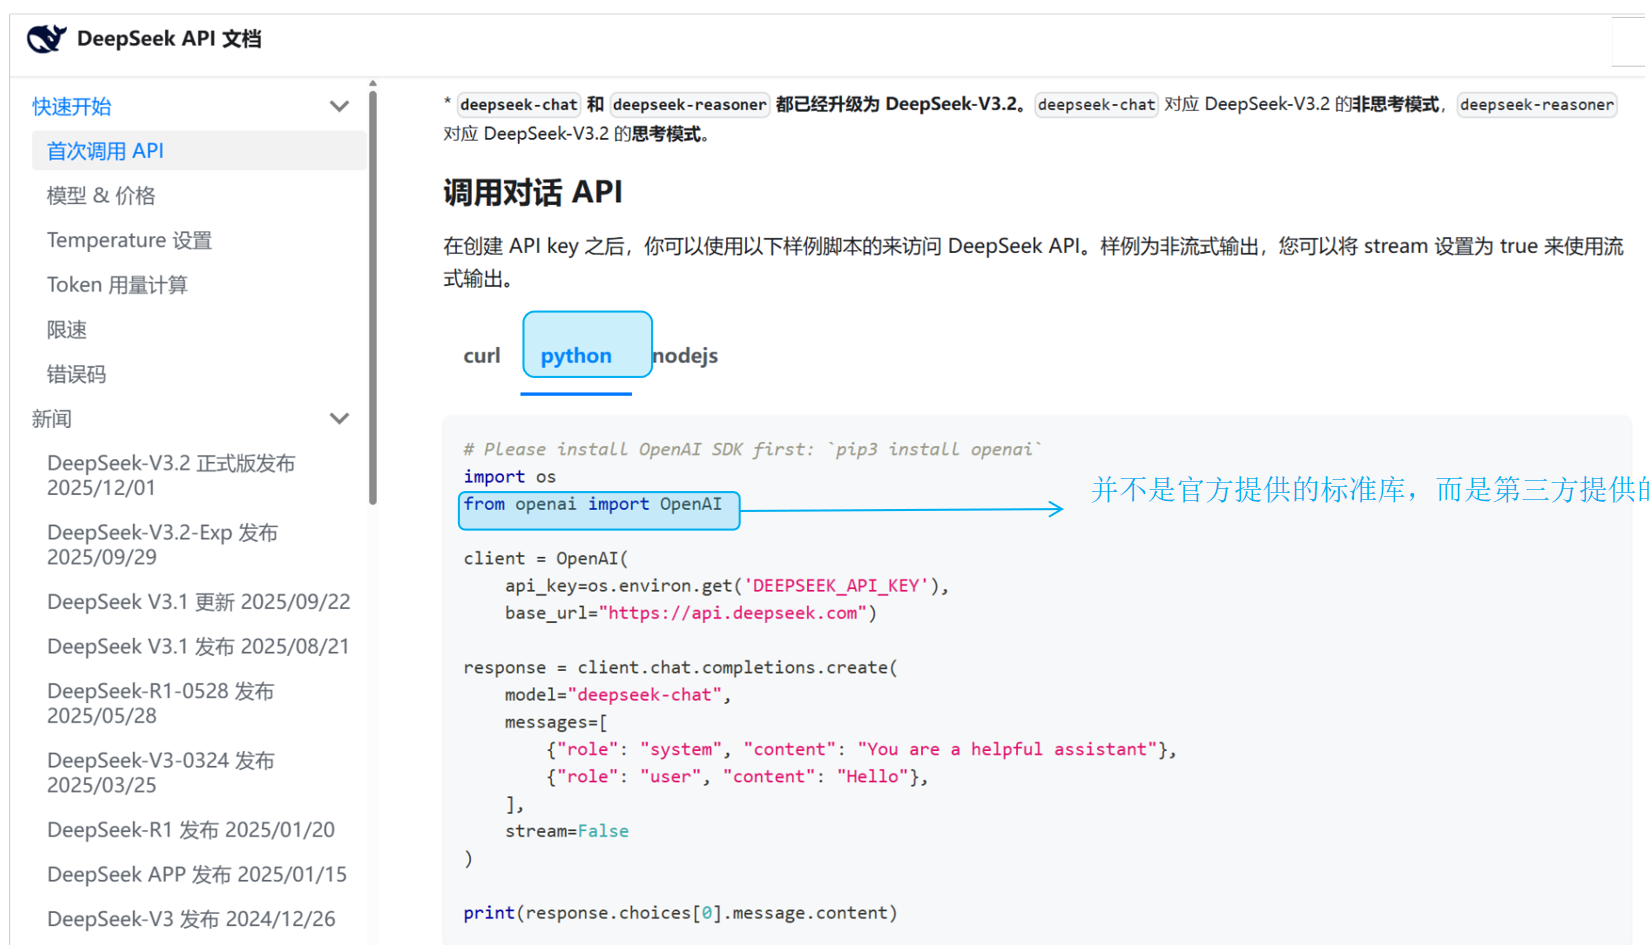1649x945 pixels.
Task: Click the user role 'Hello' message line
Action: [737, 777]
